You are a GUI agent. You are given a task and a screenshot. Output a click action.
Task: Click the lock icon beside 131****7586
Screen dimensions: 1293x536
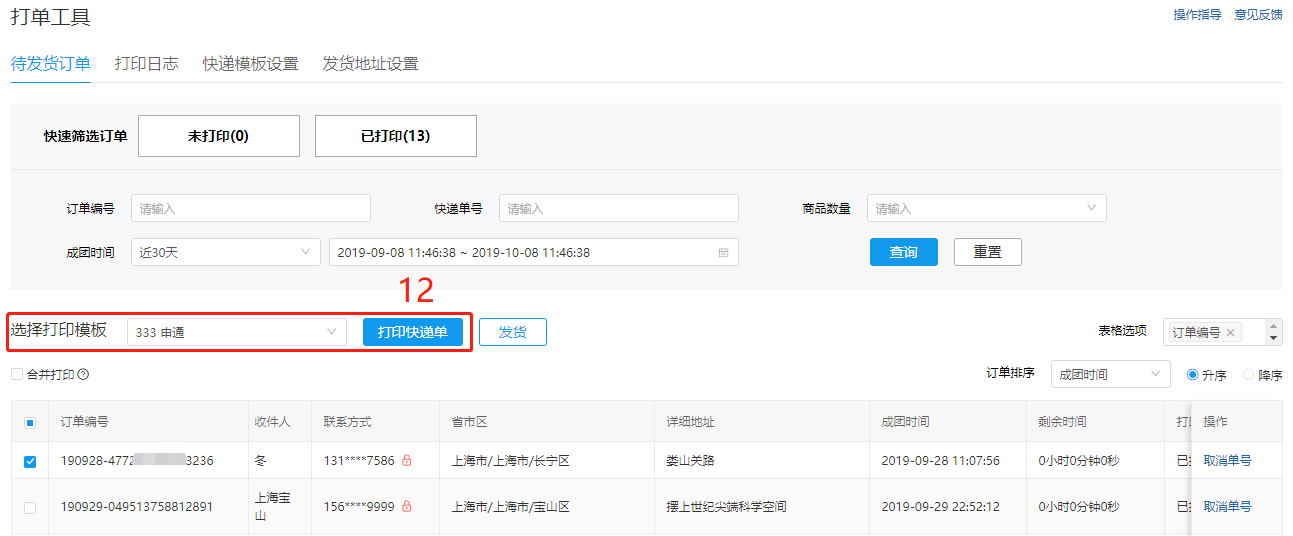(407, 461)
